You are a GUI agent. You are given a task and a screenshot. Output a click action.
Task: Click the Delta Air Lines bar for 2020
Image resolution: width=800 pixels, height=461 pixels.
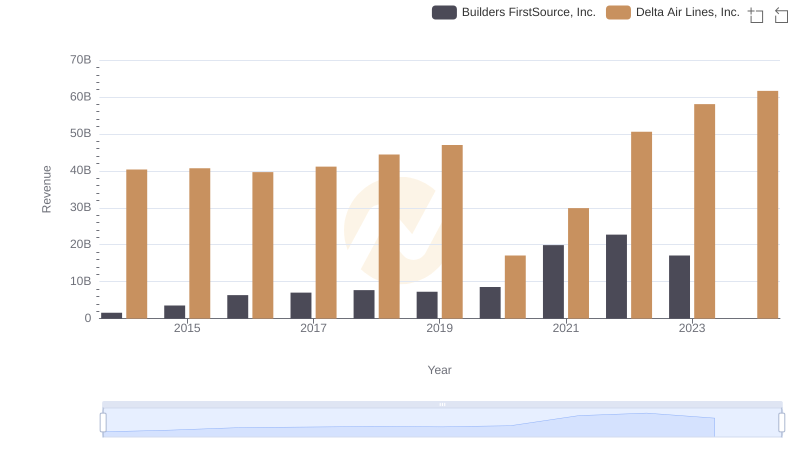pos(515,287)
